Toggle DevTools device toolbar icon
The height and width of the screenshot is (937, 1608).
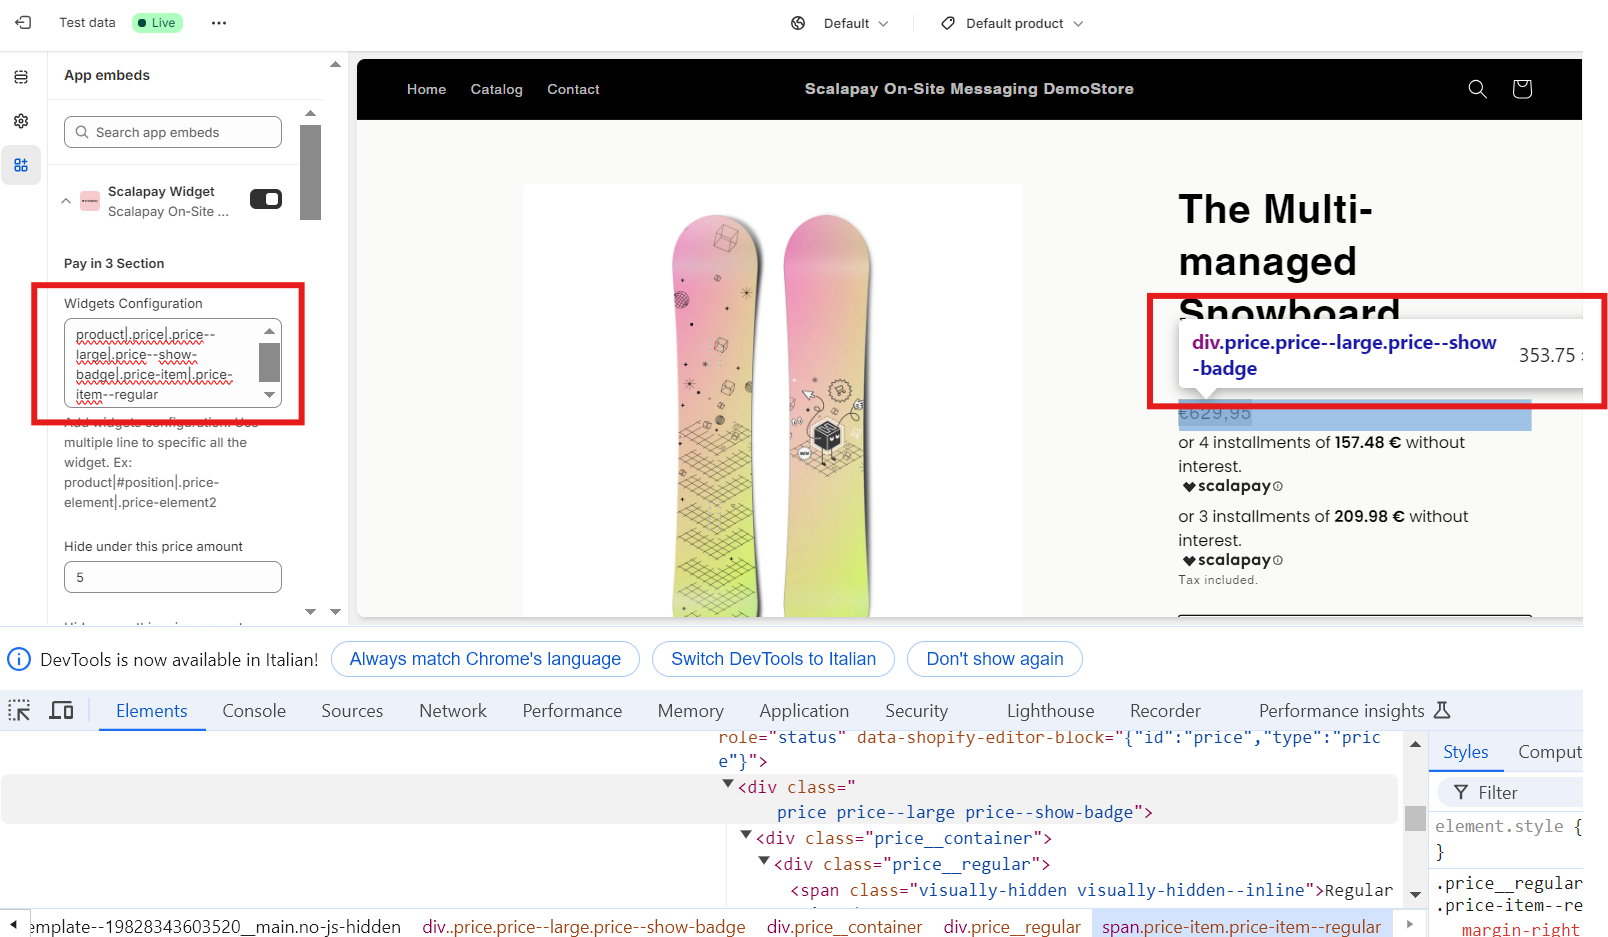[x=62, y=710]
